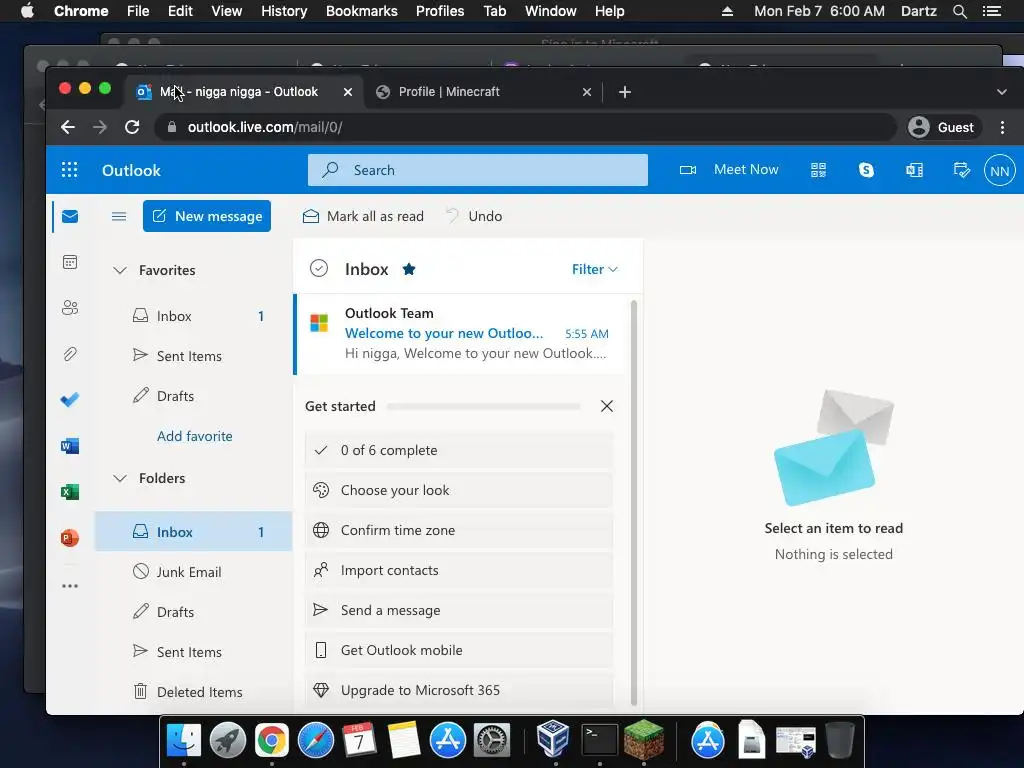Open Sent Items under Folders

pos(193,652)
